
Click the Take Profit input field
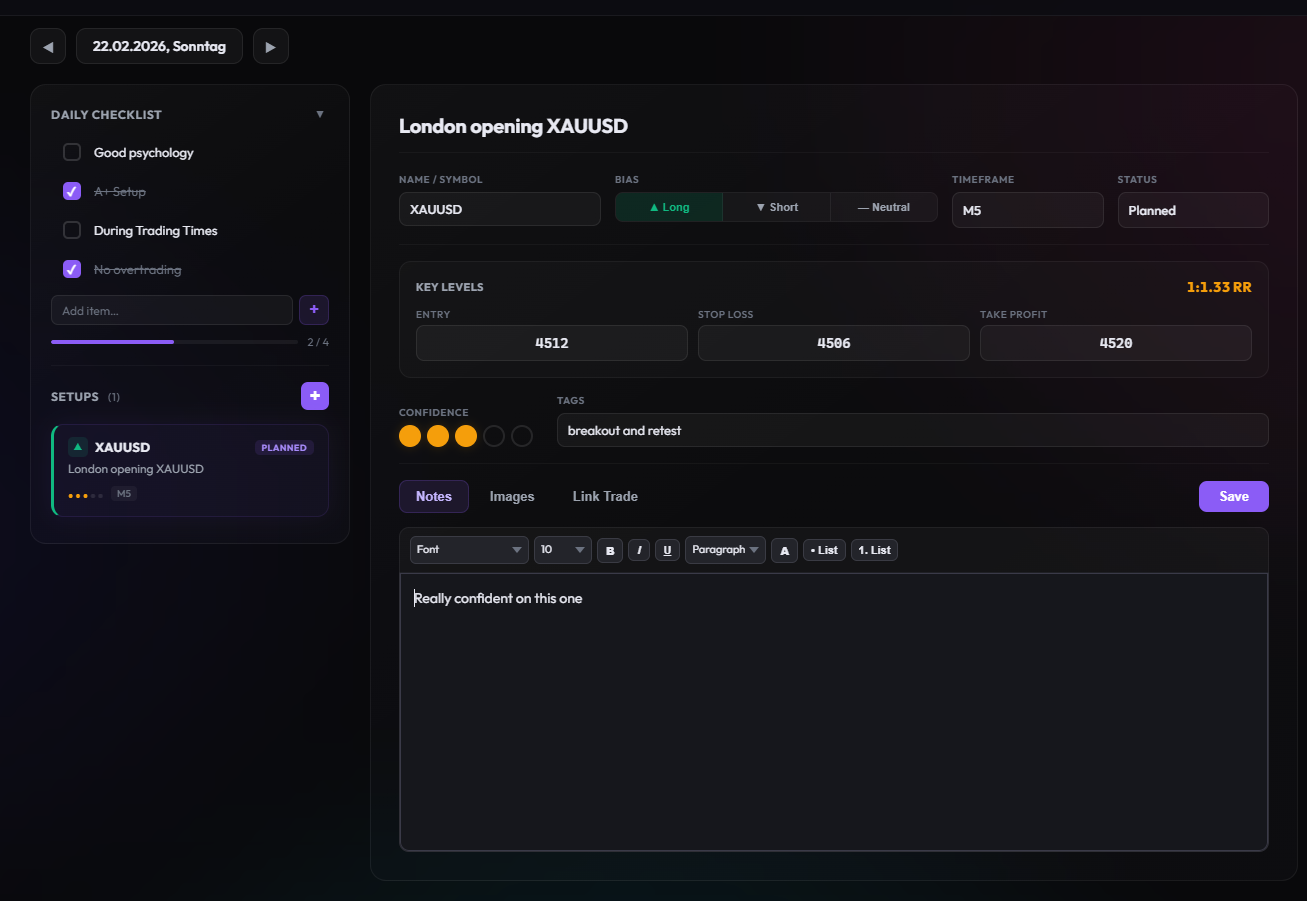[1115, 343]
